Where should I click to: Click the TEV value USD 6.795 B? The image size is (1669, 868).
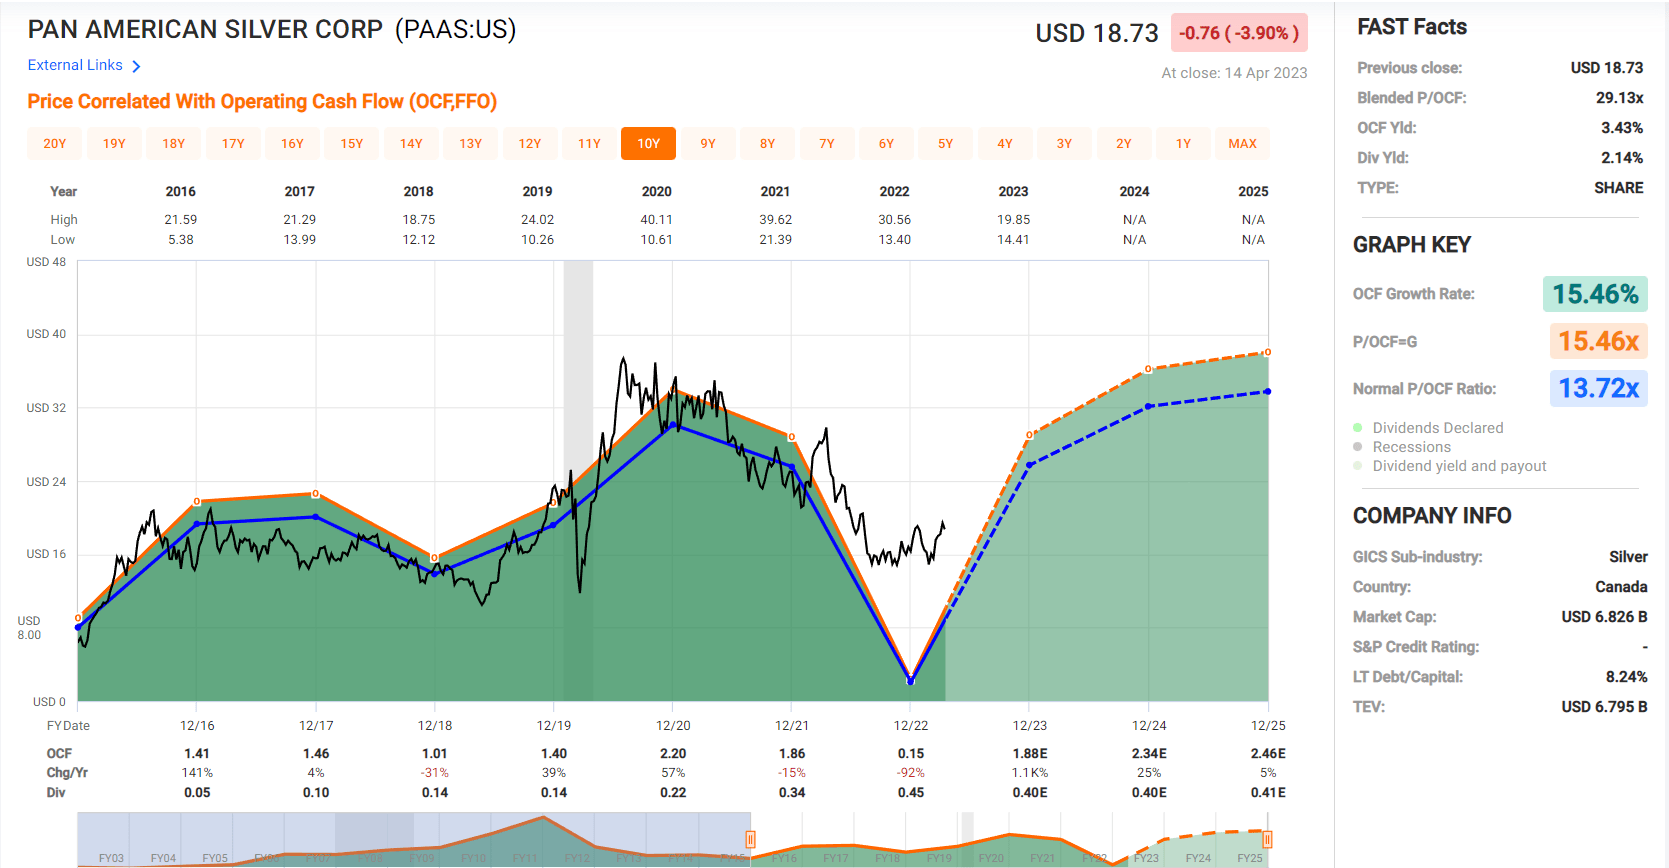click(1604, 707)
